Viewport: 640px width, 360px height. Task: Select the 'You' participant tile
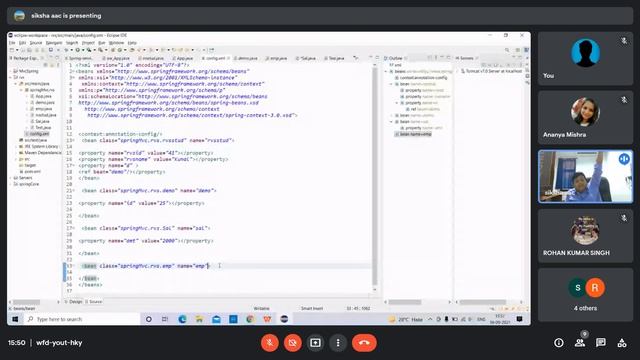point(585,59)
